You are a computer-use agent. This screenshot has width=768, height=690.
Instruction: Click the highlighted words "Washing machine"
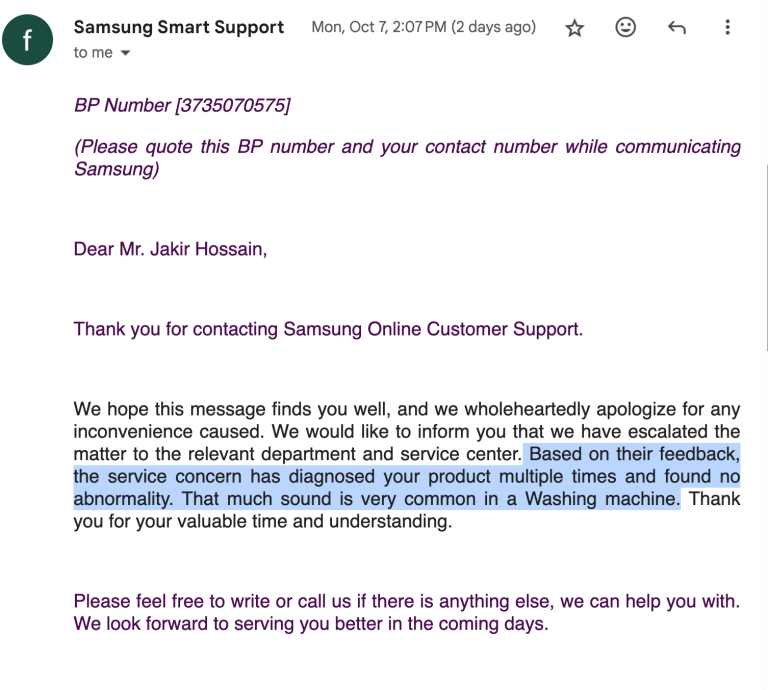coord(617,498)
